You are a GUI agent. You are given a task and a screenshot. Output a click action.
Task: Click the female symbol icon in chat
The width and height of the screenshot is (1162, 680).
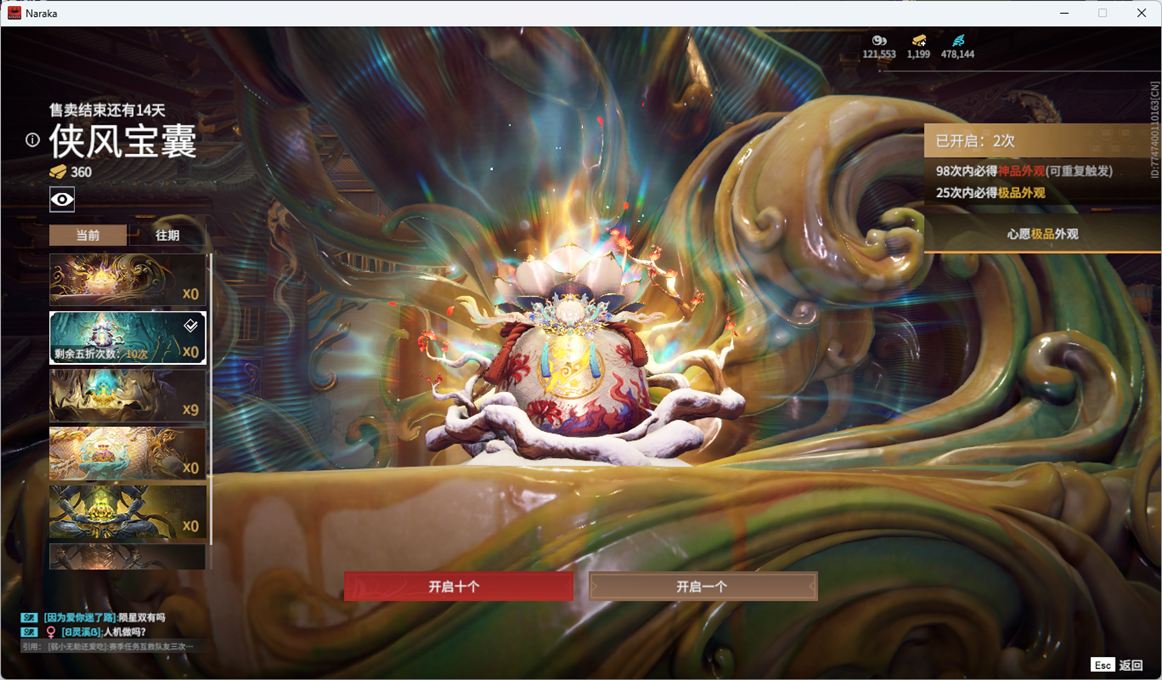50,632
